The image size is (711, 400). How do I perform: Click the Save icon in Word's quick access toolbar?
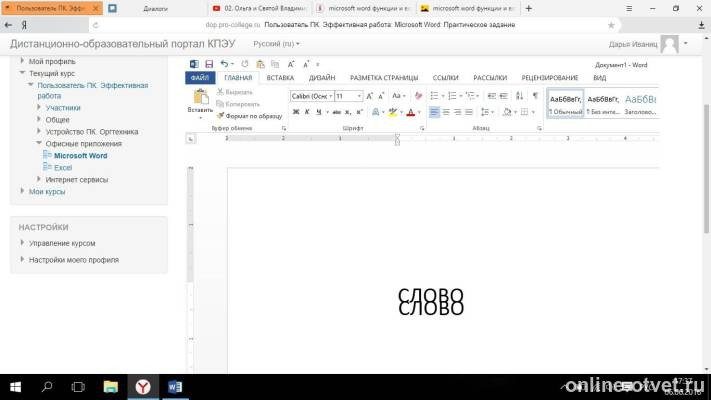pyautogui.click(x=209, y=64)
